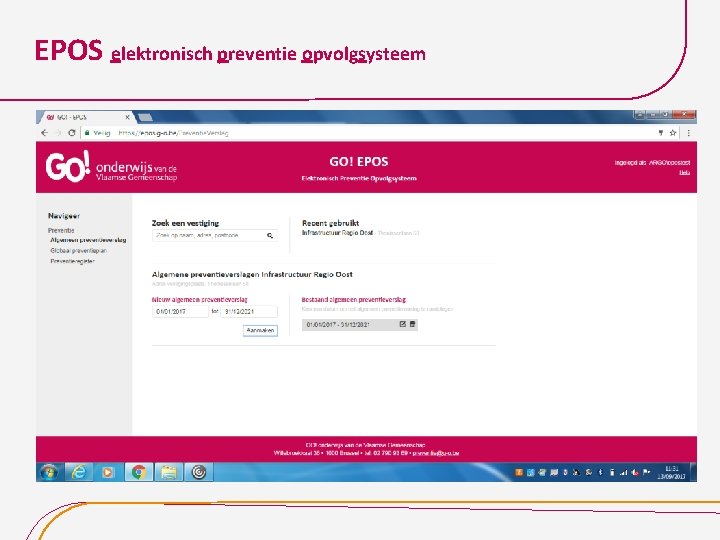Click the delete icon for the existing preventieverslag

tap(412, 324)
